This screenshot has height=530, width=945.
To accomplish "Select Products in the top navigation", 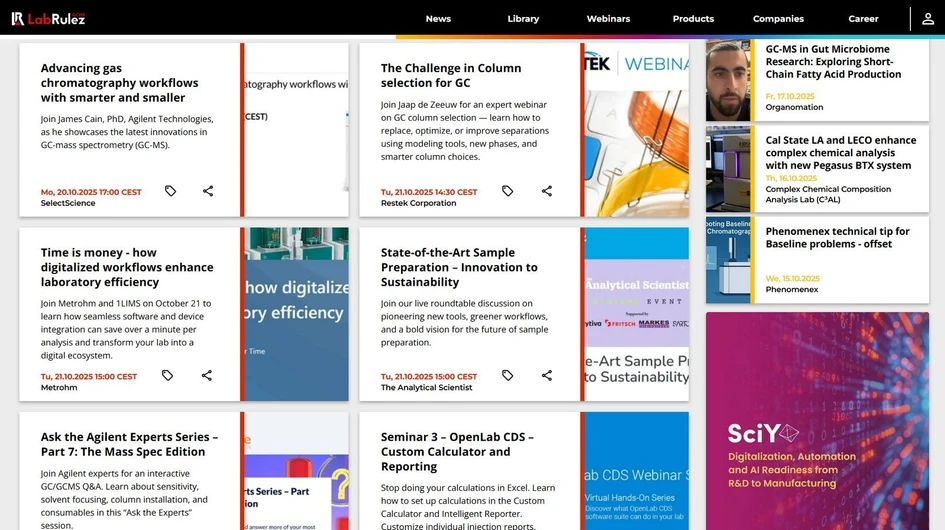I will (693, 19).
